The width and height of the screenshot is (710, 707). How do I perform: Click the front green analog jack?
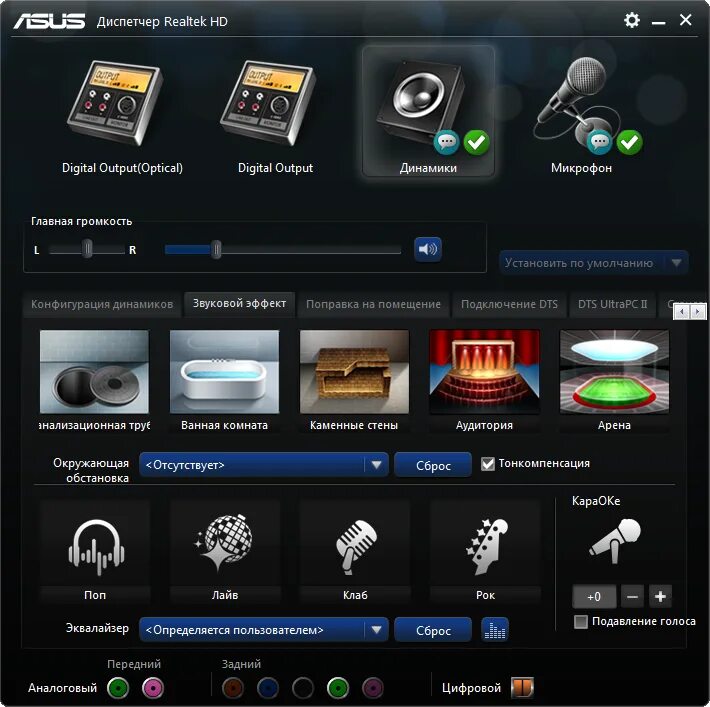118,688
